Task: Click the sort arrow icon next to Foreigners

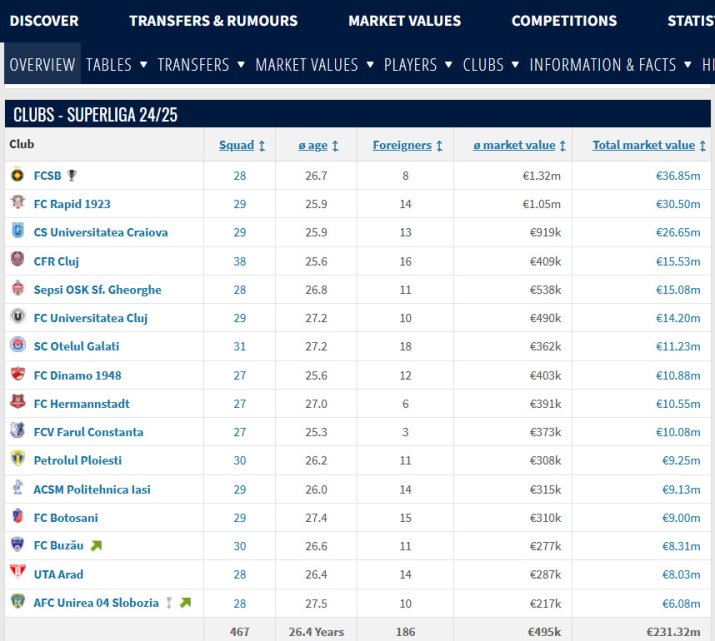Action: tap(439, 146)
